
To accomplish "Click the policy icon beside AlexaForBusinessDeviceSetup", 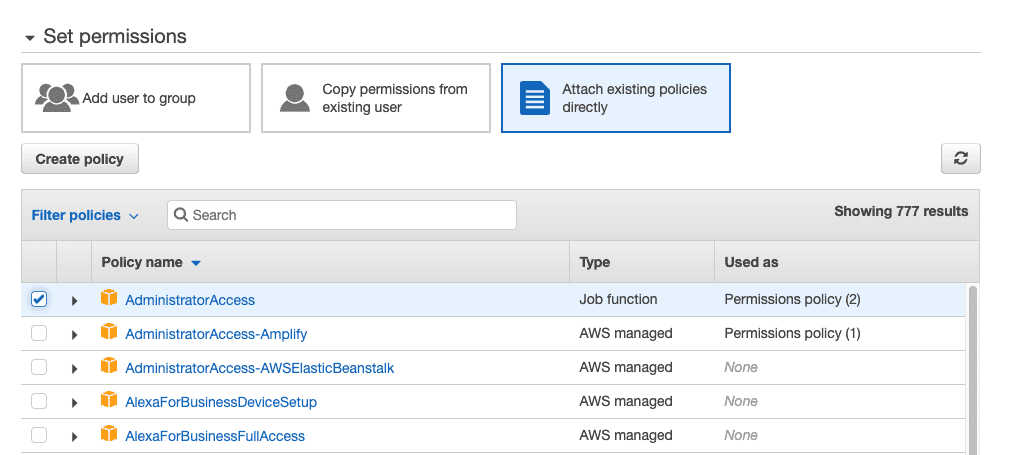I will tap(109, 401).
